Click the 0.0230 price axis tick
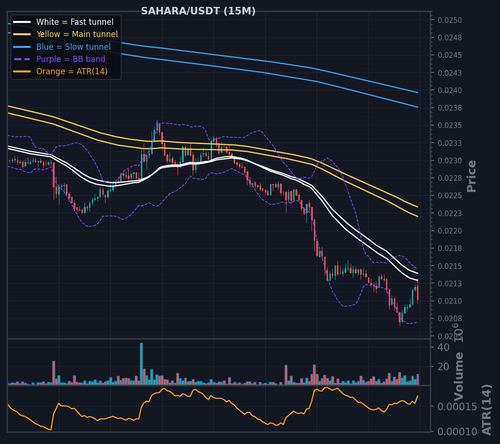This screenshot has width=500, height=444. click(450, 161)
